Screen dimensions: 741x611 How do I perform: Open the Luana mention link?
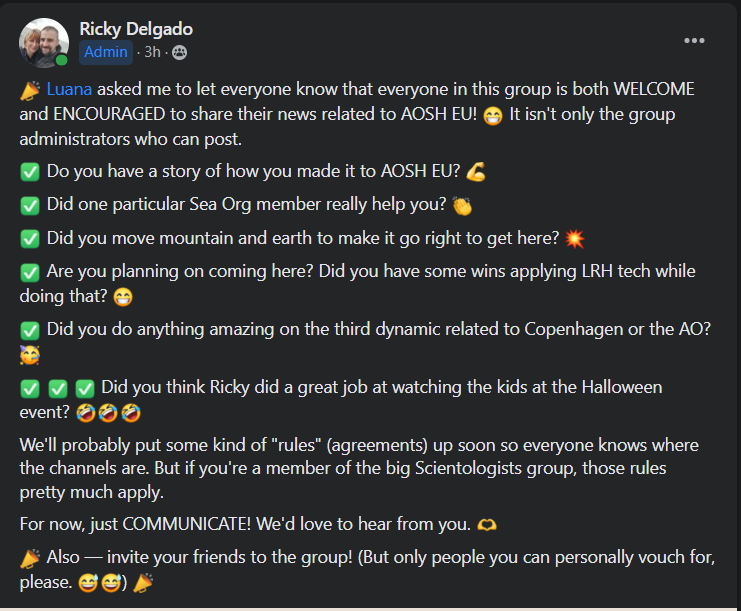click(x=69, y=89)
